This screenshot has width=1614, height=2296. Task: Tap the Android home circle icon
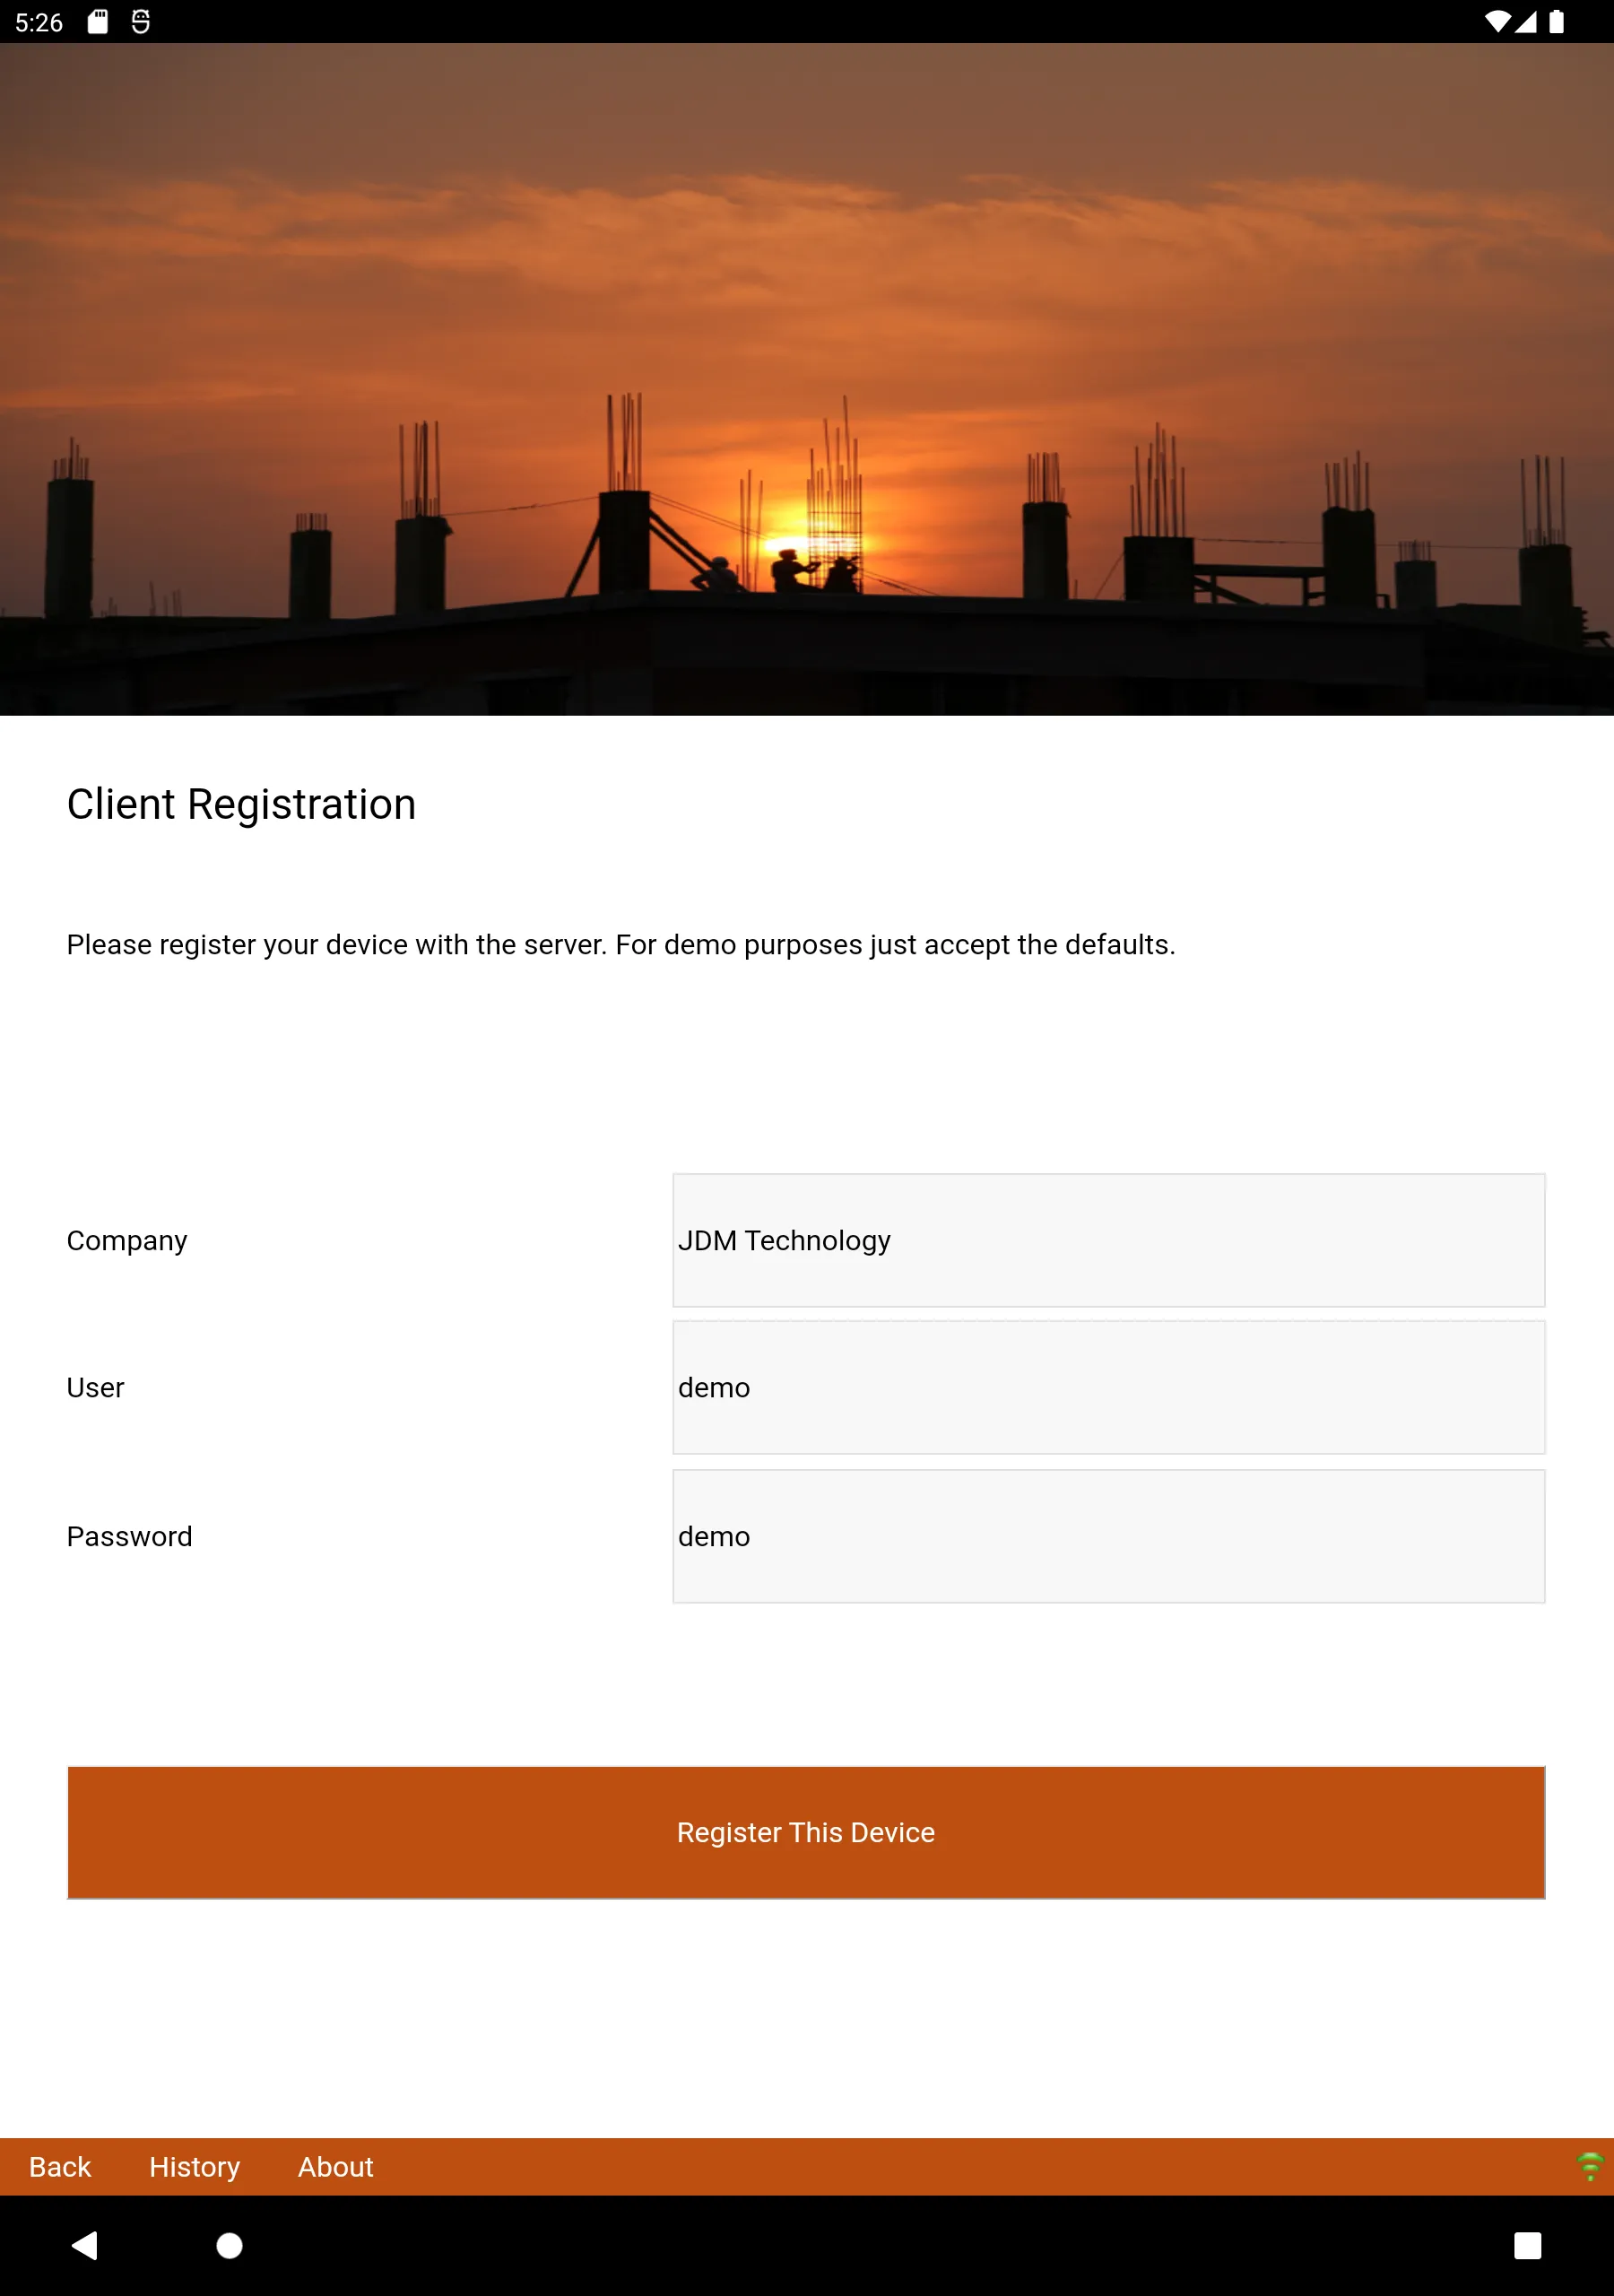(229, 2246)
